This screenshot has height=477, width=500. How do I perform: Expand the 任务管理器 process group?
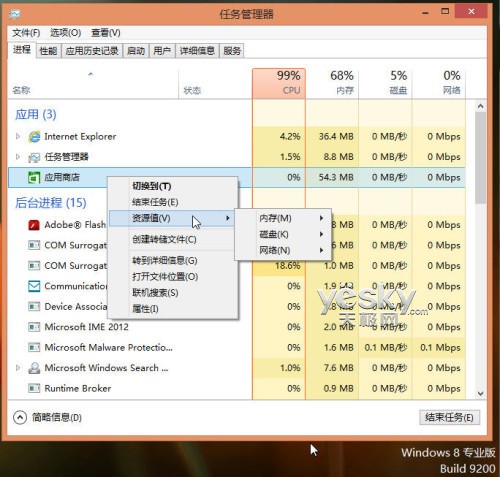[18, 157]
